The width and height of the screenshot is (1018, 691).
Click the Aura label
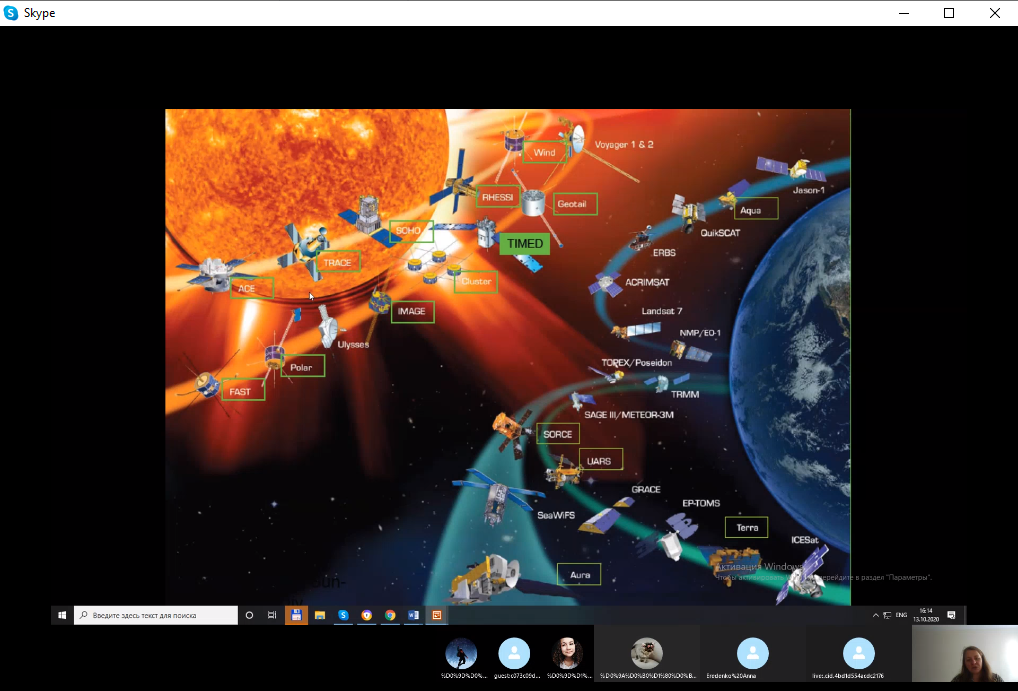(580, 575)
